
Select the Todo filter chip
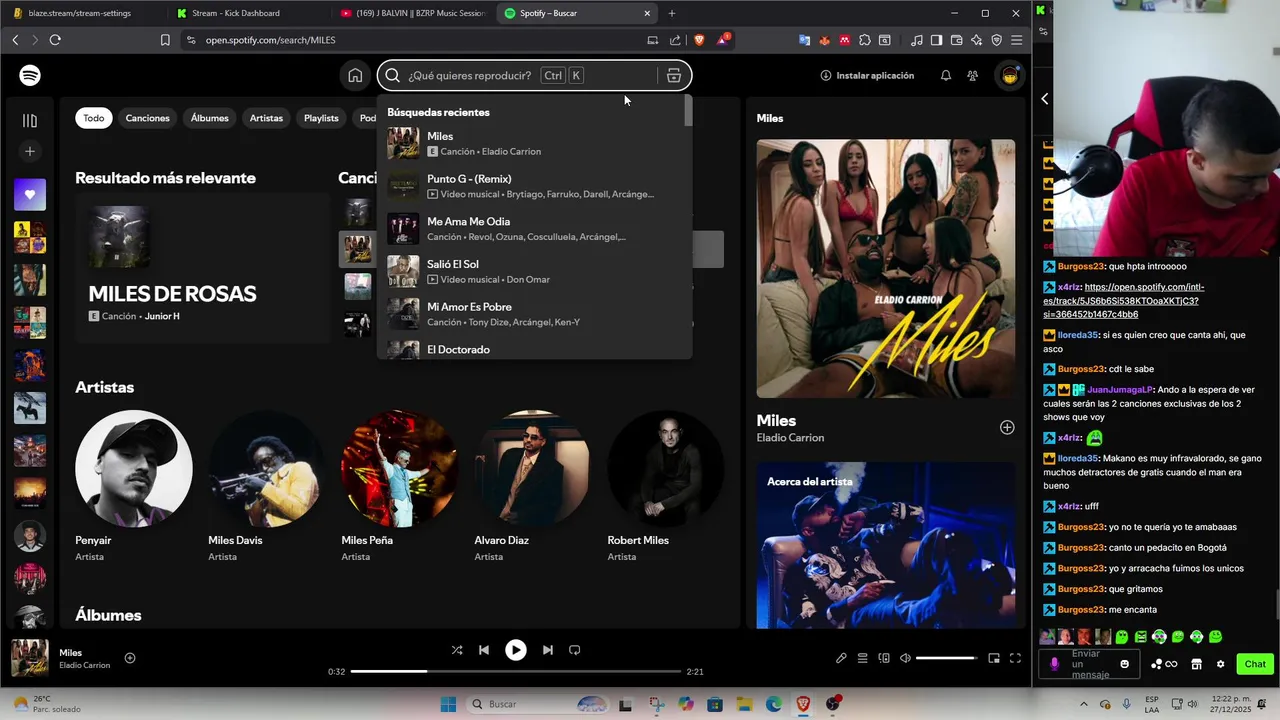[x=94, y=118]
